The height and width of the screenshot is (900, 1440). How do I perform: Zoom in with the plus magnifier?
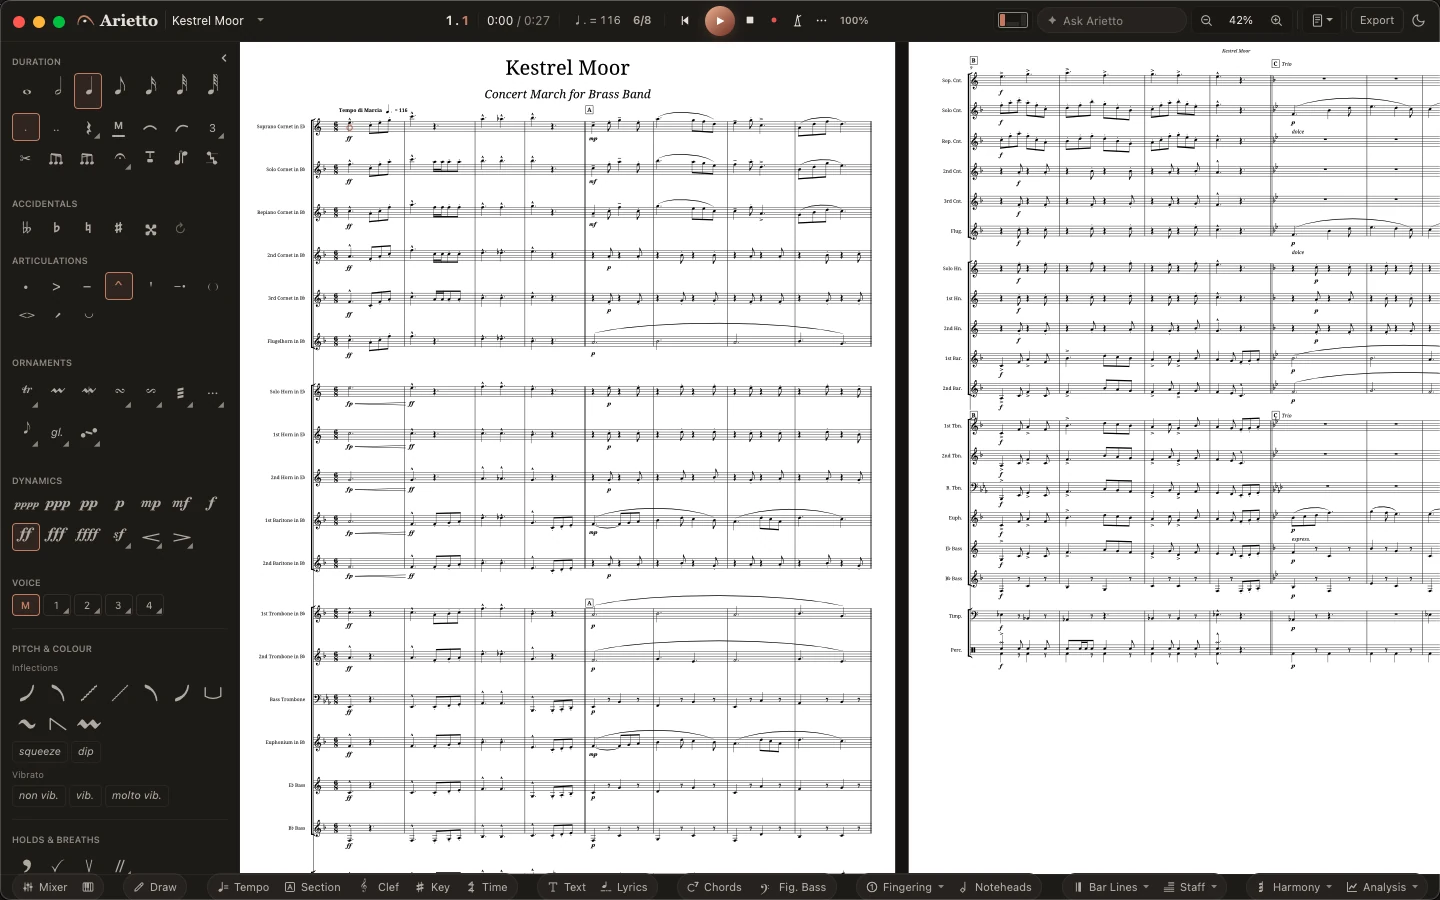click(1276, 20)
